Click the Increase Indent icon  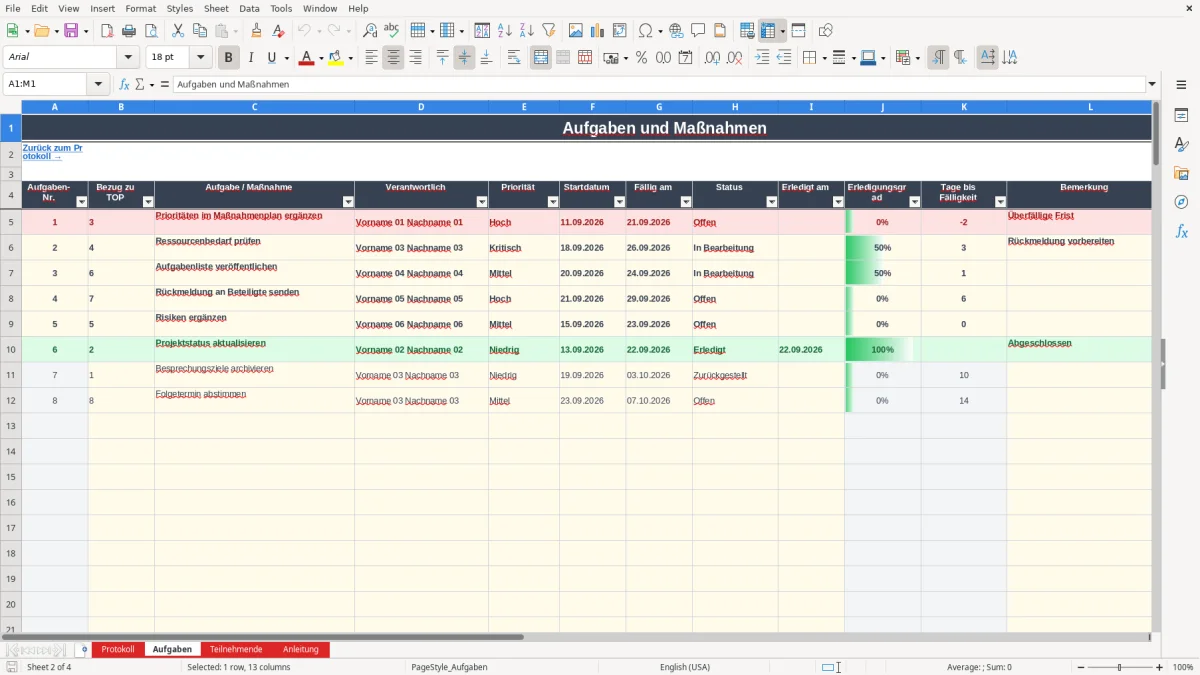point(762,58)
